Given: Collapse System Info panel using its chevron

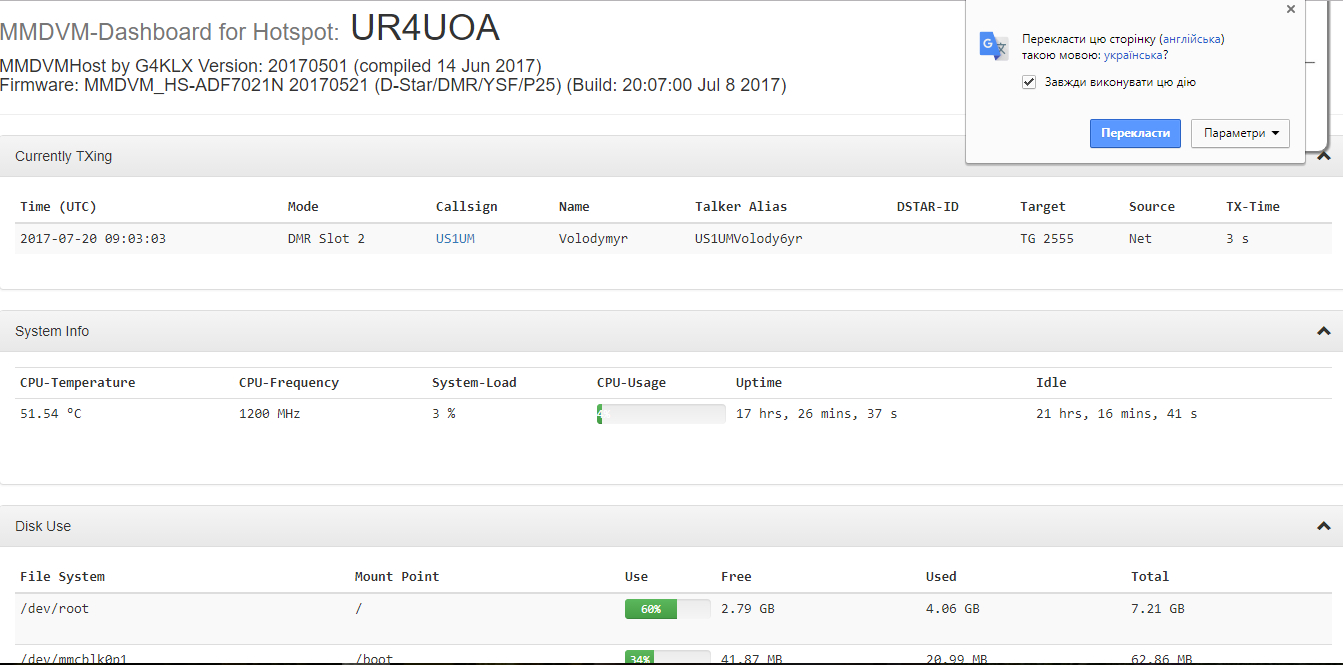Looking at the screenshot, I should (1323, 331).
